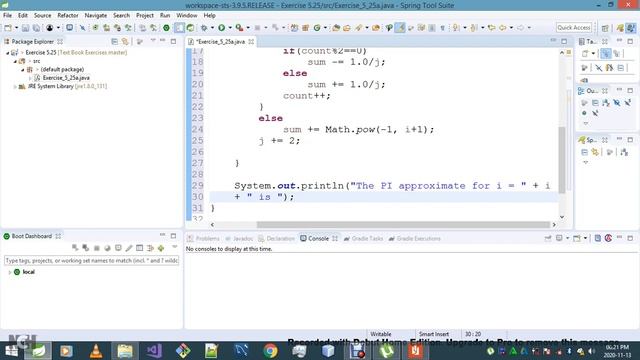Viewport: 640px width, 360px height.
Task: Click the Visual Studio icon in the taskbar
Action: (x=154, y=351)
